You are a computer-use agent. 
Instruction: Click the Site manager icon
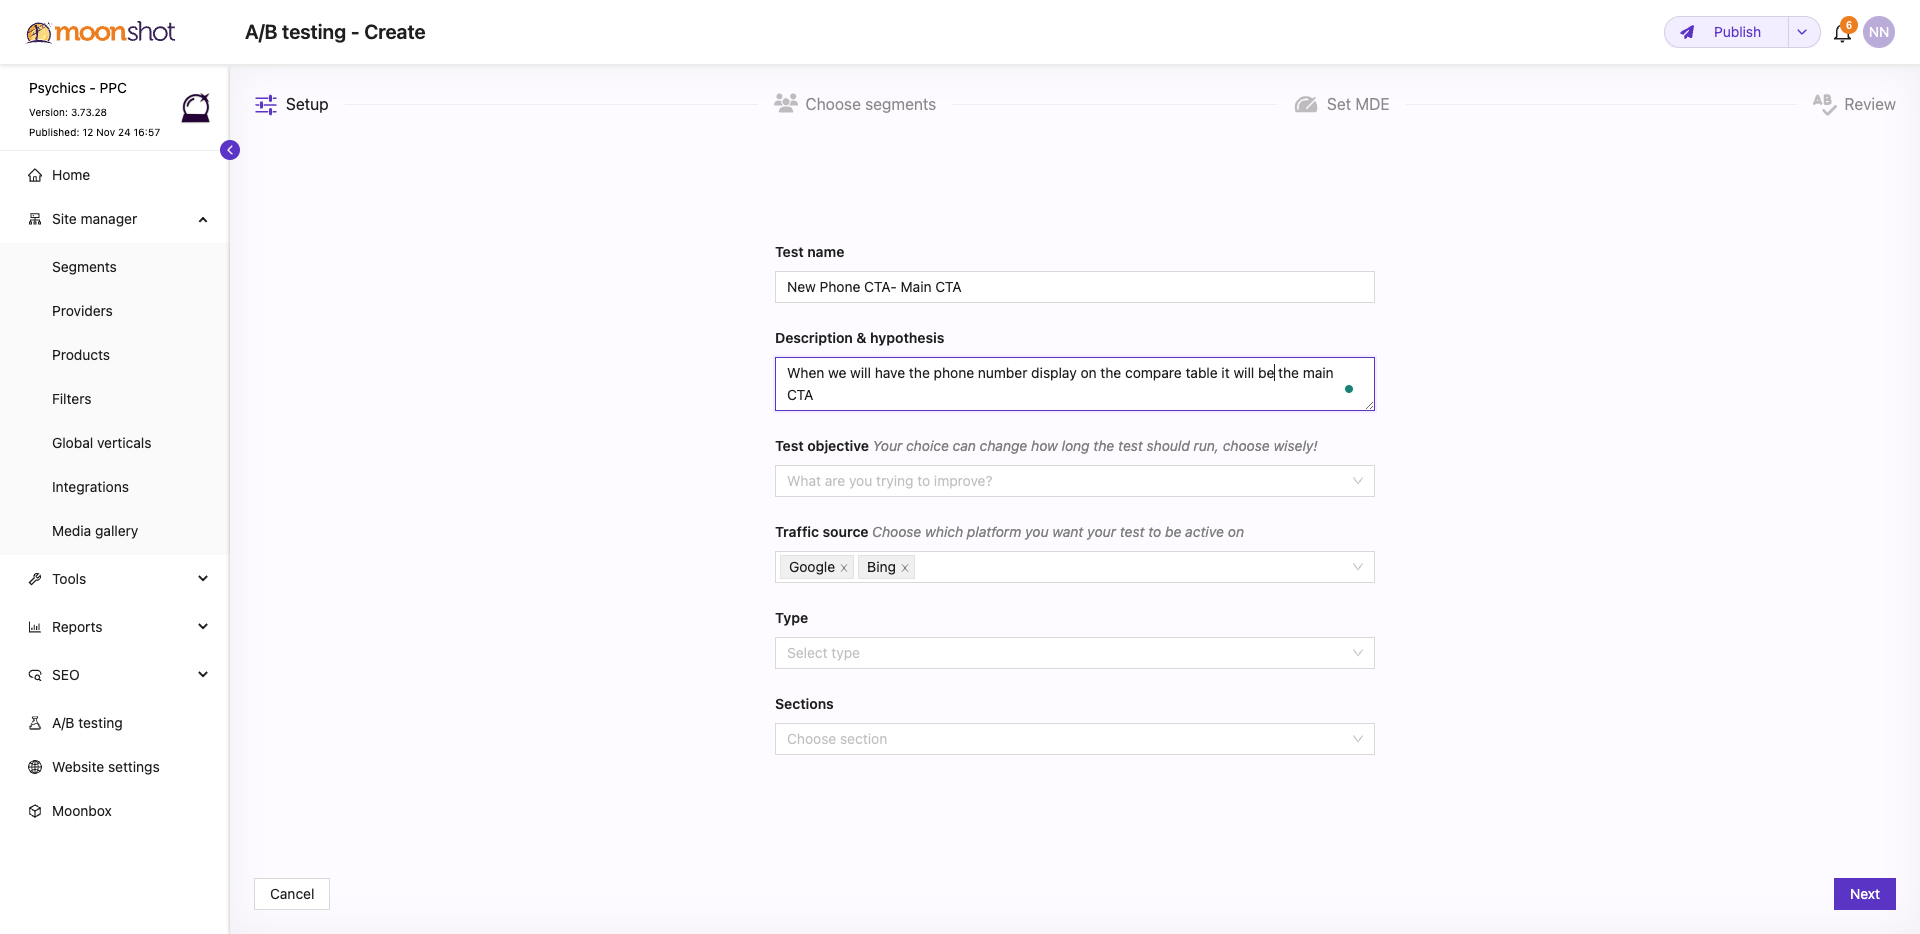(35, 219)
